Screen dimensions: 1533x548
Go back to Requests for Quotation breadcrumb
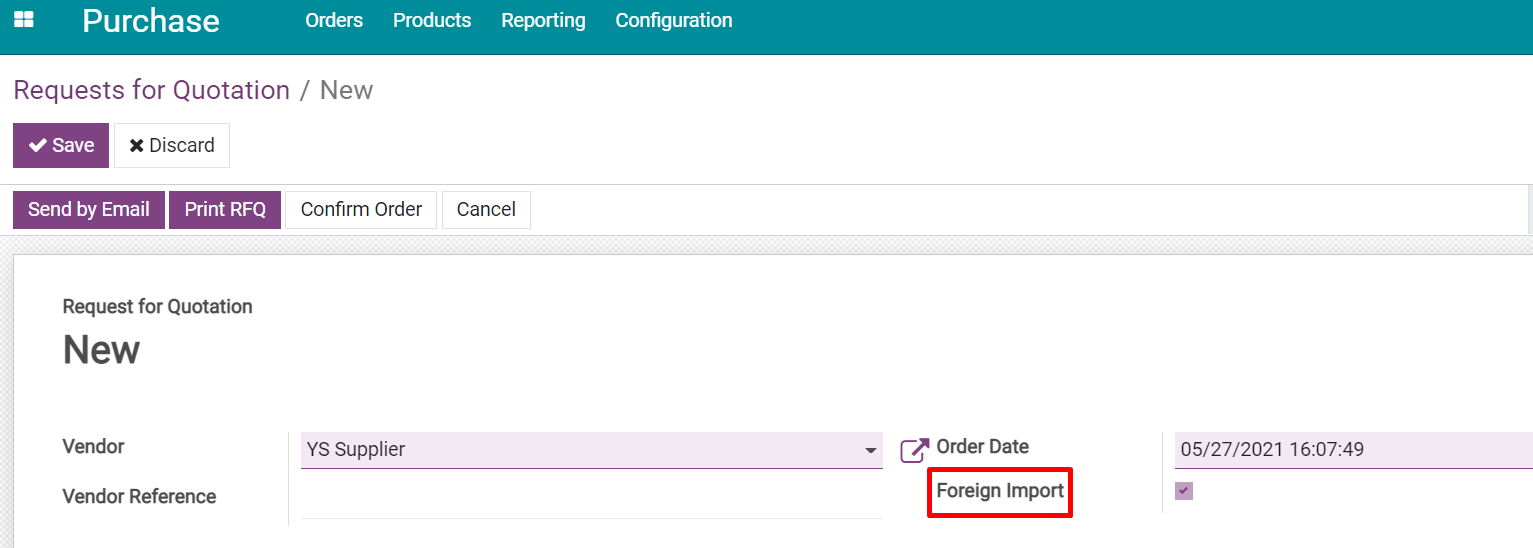(151, 90)
